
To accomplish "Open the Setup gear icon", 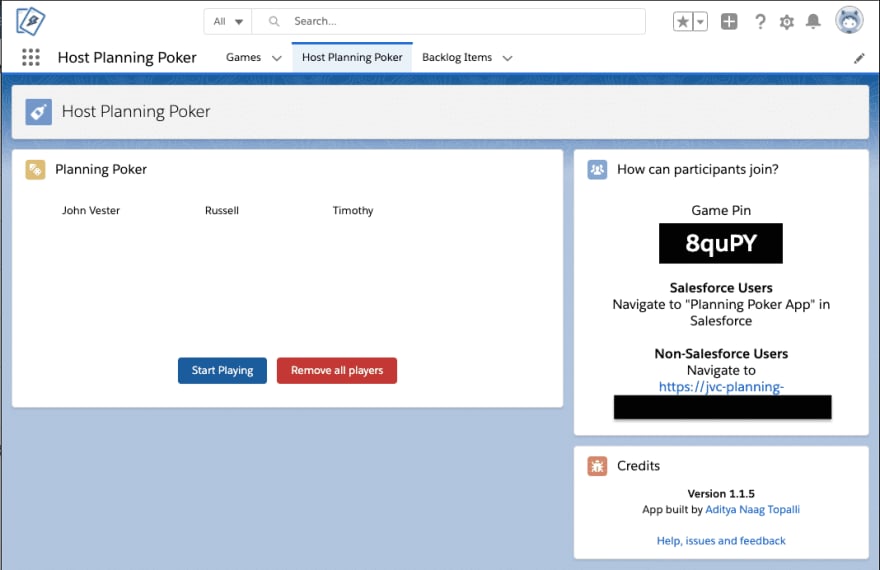I will (x=787, y=22).
